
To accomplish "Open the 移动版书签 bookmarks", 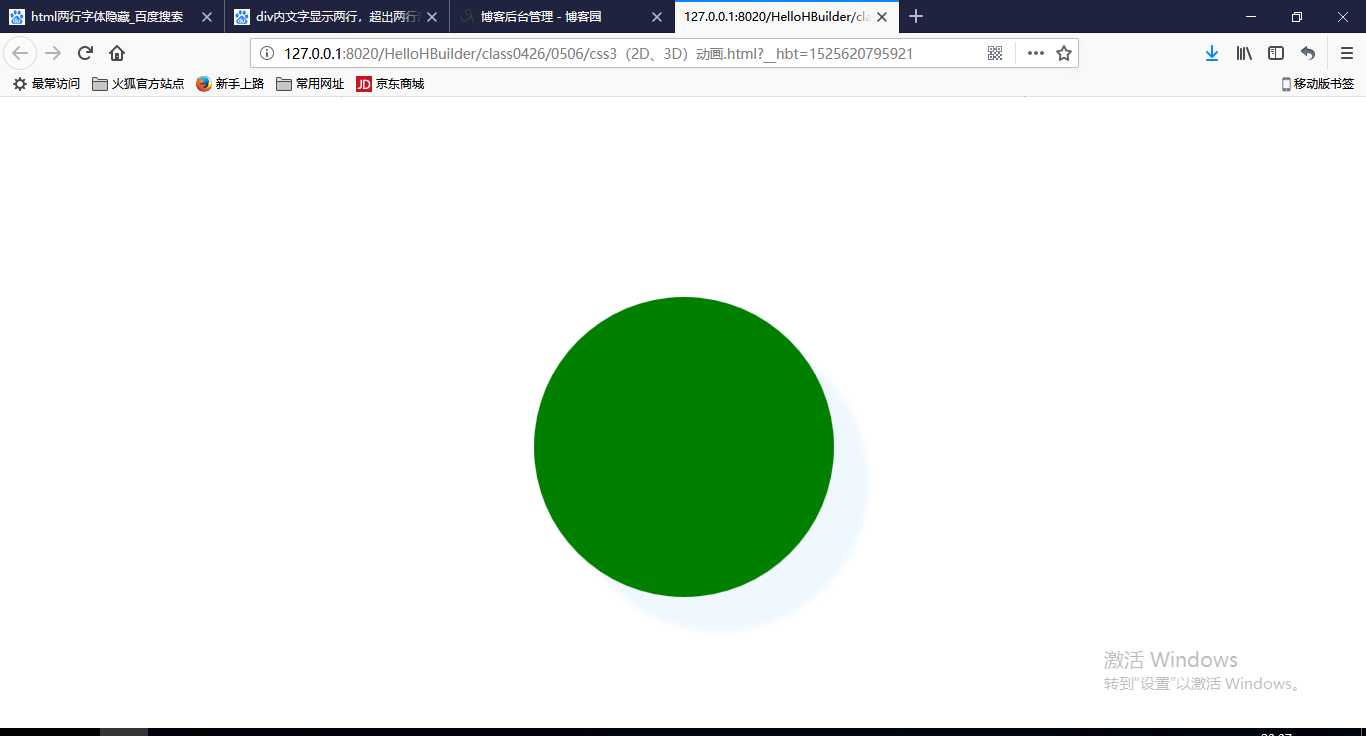I will coord(1318,84).
